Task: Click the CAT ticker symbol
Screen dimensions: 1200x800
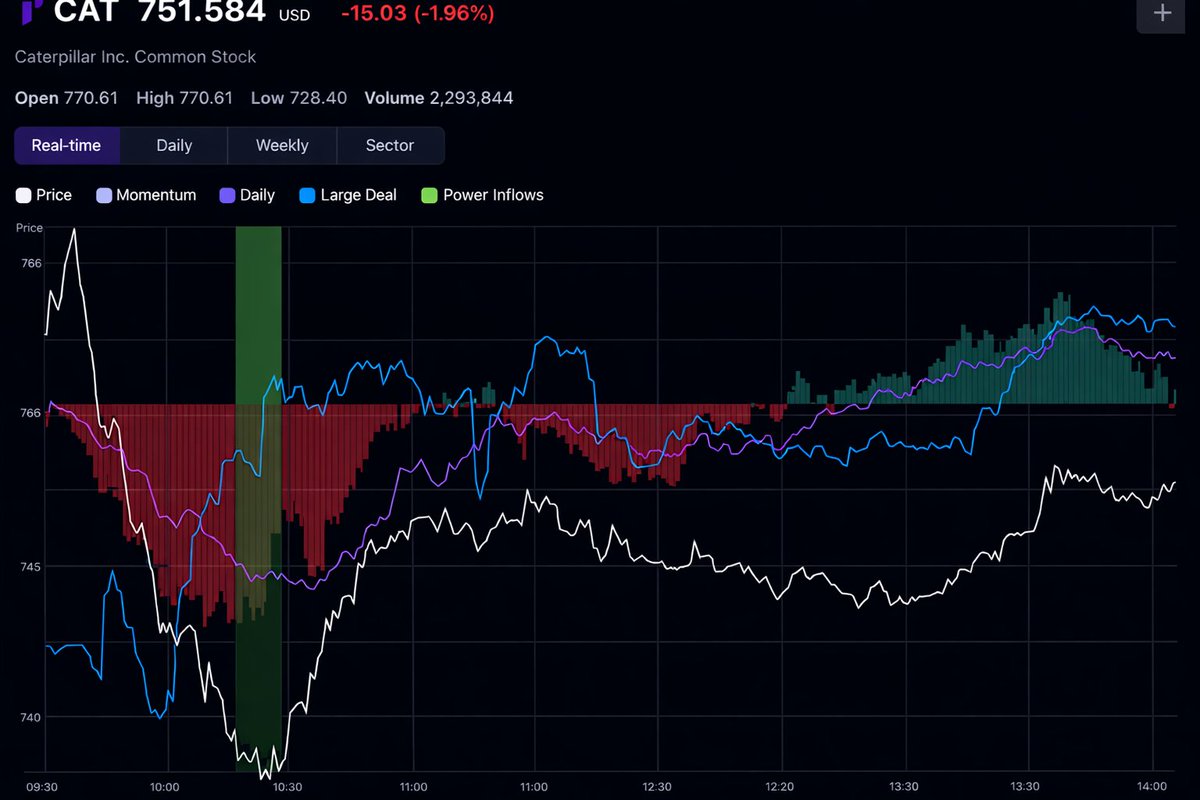Action: click(x=84, y=14)
